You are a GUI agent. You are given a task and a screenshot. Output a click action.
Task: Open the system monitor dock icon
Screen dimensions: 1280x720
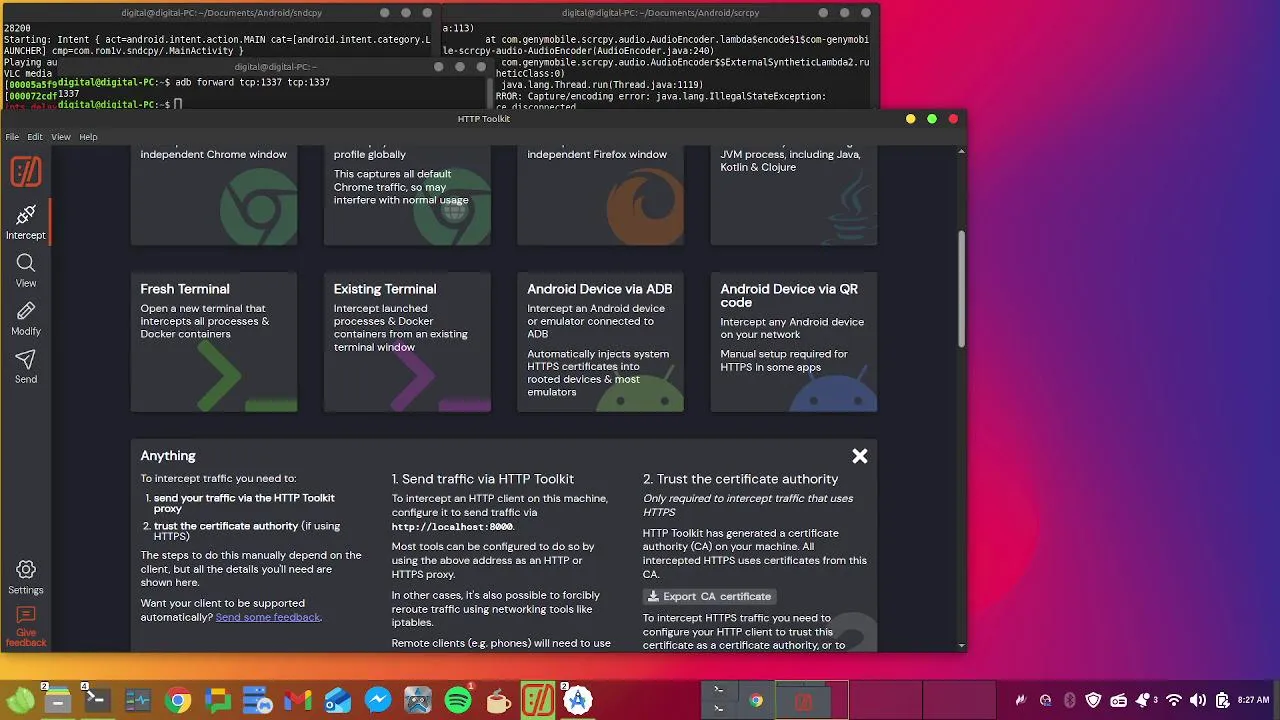tap(138, 701)
